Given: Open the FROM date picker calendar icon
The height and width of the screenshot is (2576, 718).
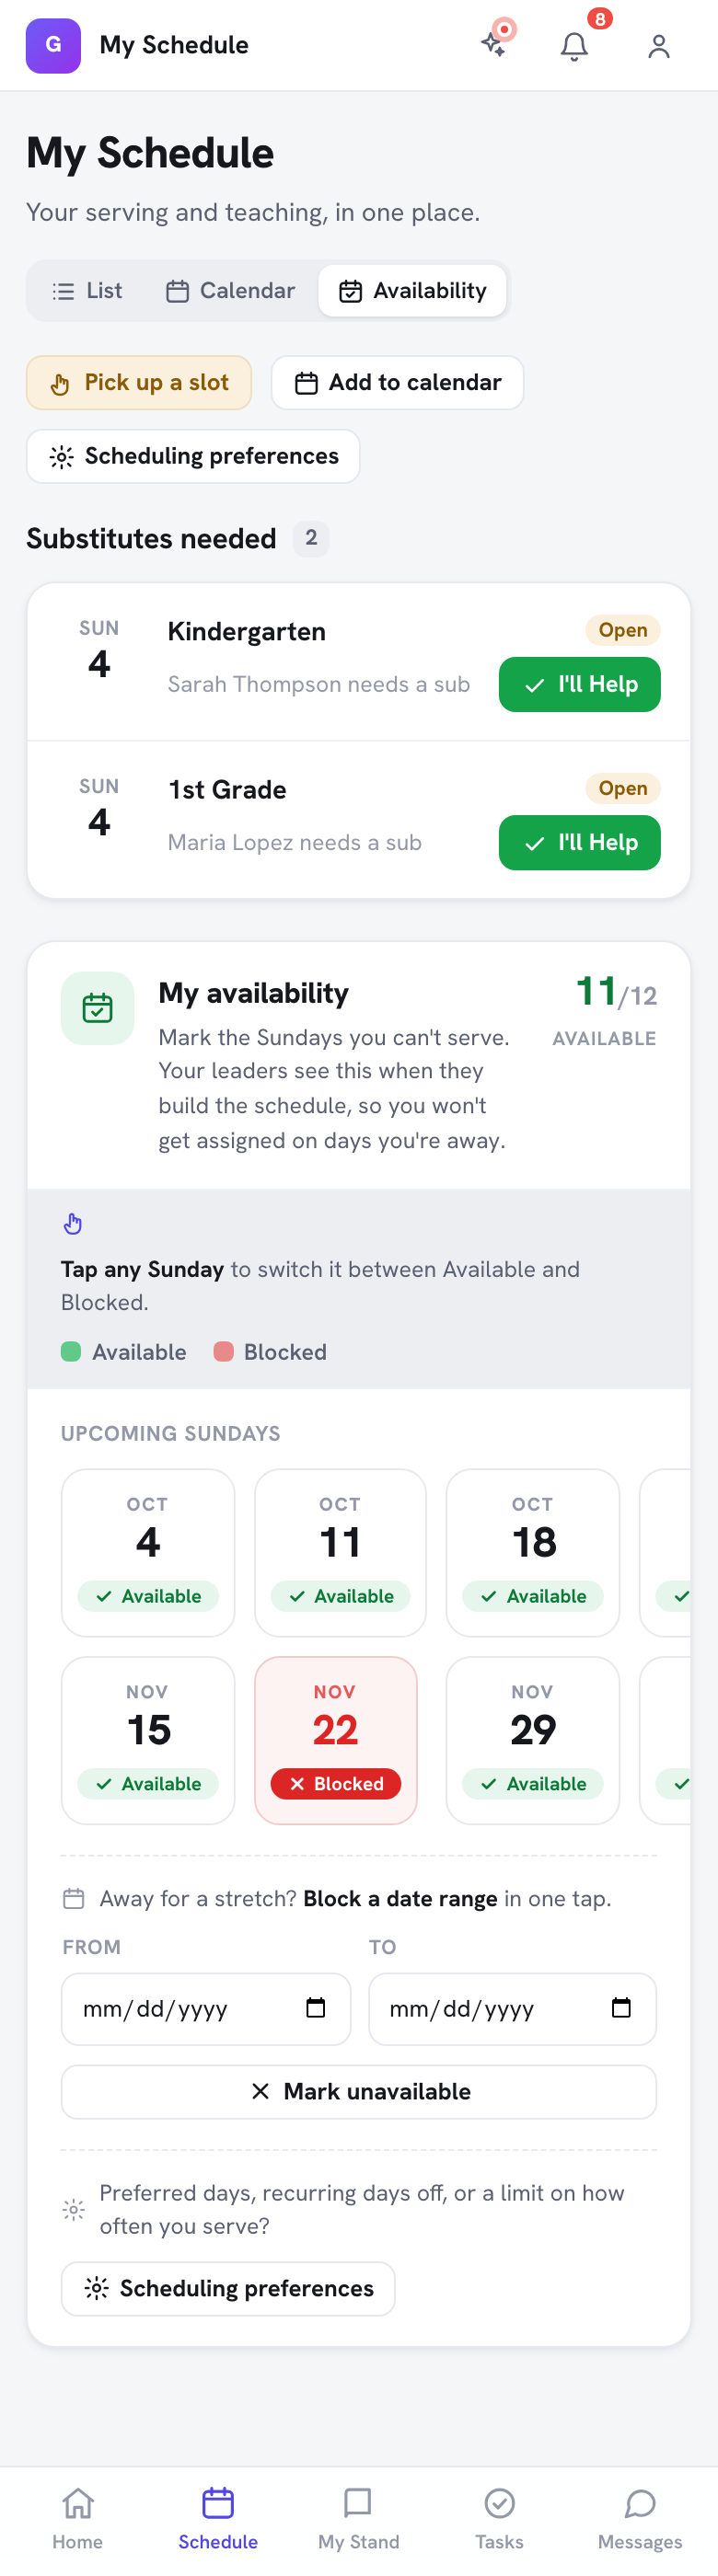Looking at the screenshot, I should 316,2007.
